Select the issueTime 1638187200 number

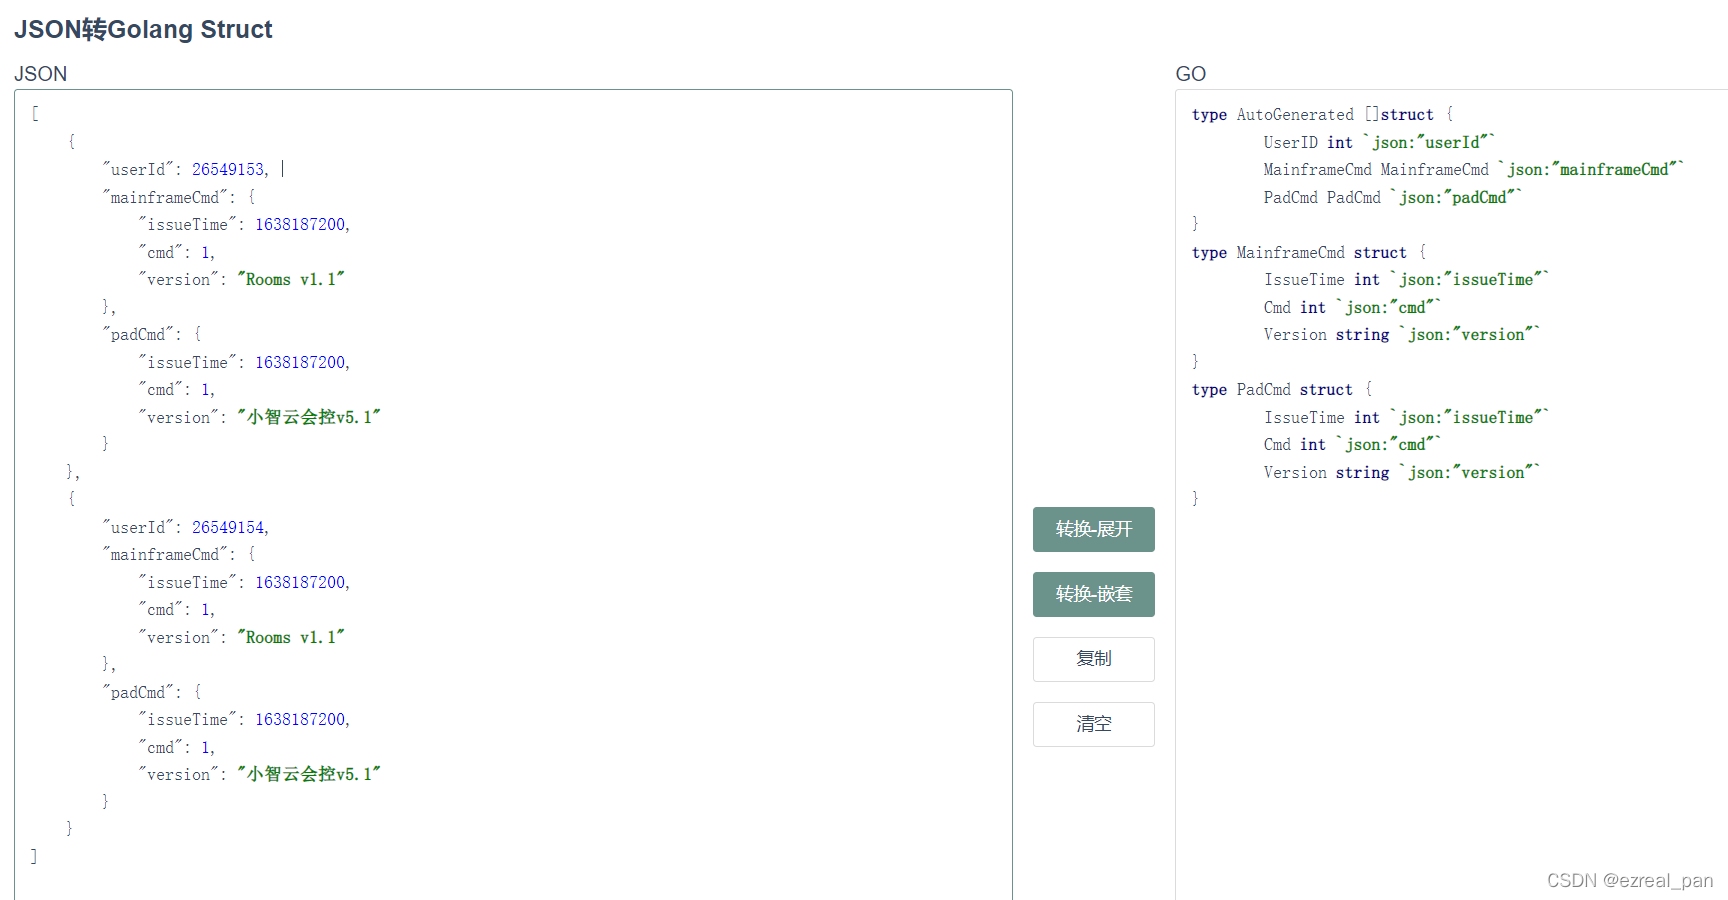[x=301, y=224]
